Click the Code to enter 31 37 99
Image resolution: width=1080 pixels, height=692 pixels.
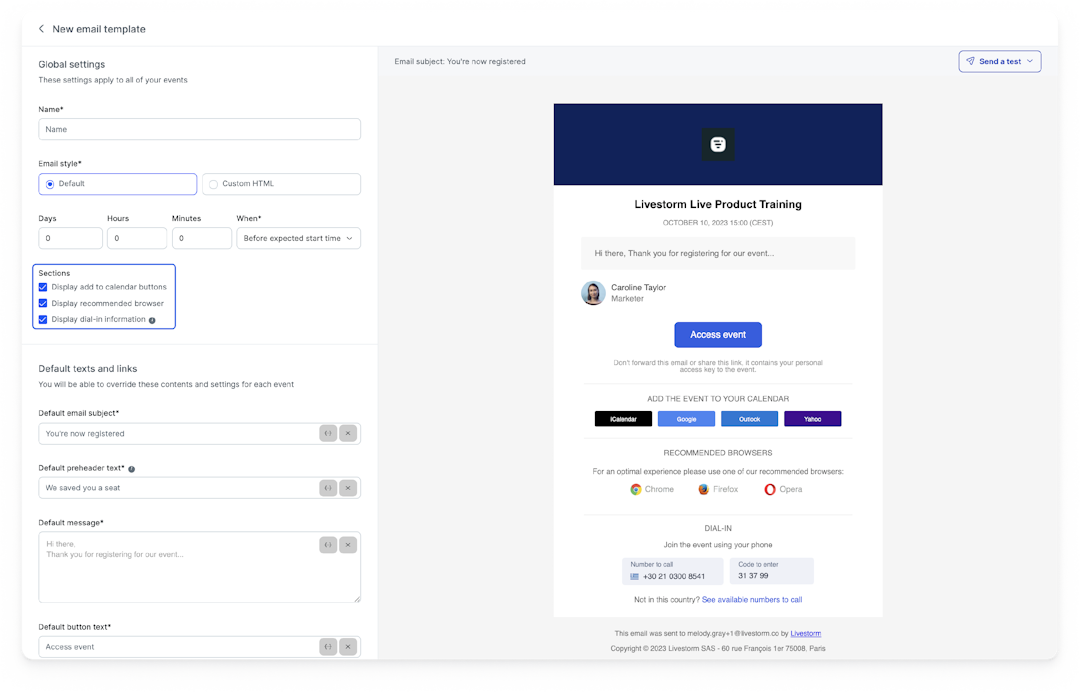pyautogui.click(x=771, y=571)
